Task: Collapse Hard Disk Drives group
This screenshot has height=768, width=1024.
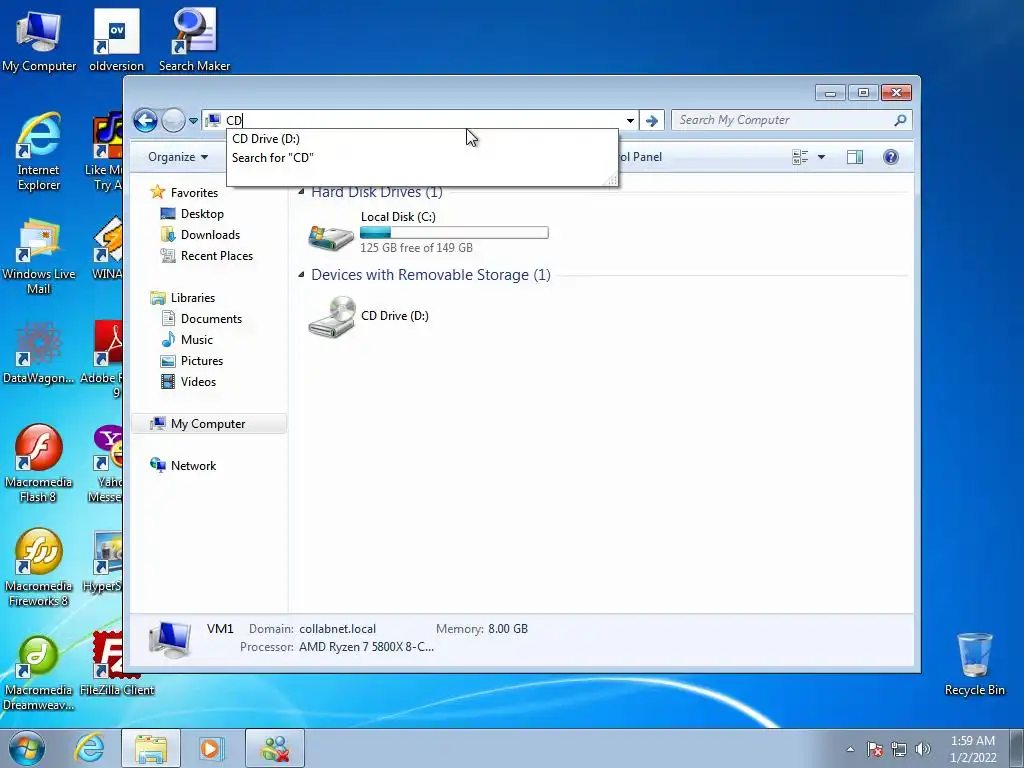Action: coord(302,192)
